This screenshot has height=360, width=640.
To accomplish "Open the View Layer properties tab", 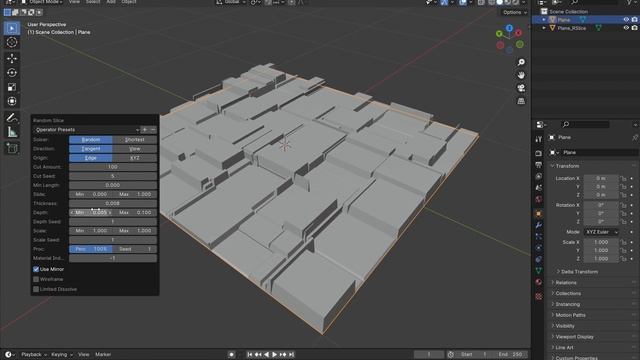I will 538,176.
